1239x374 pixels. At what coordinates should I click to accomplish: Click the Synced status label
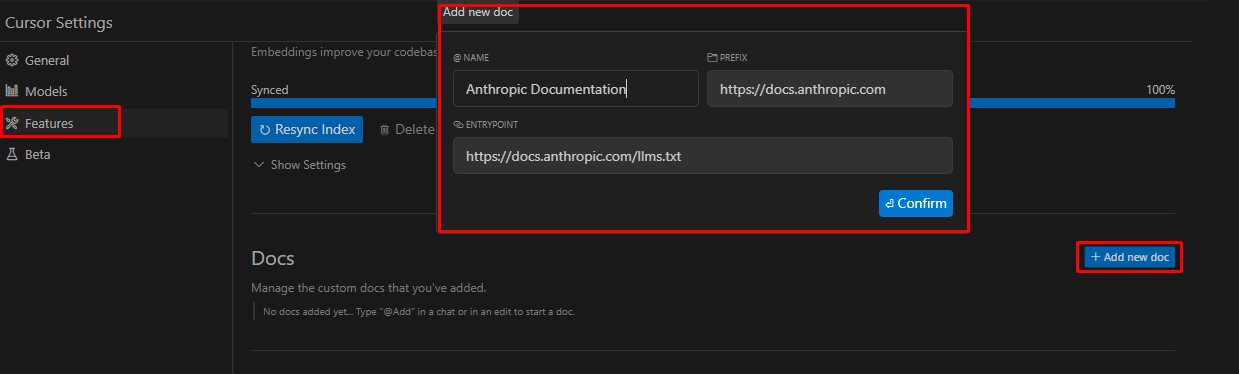(269, 89)
